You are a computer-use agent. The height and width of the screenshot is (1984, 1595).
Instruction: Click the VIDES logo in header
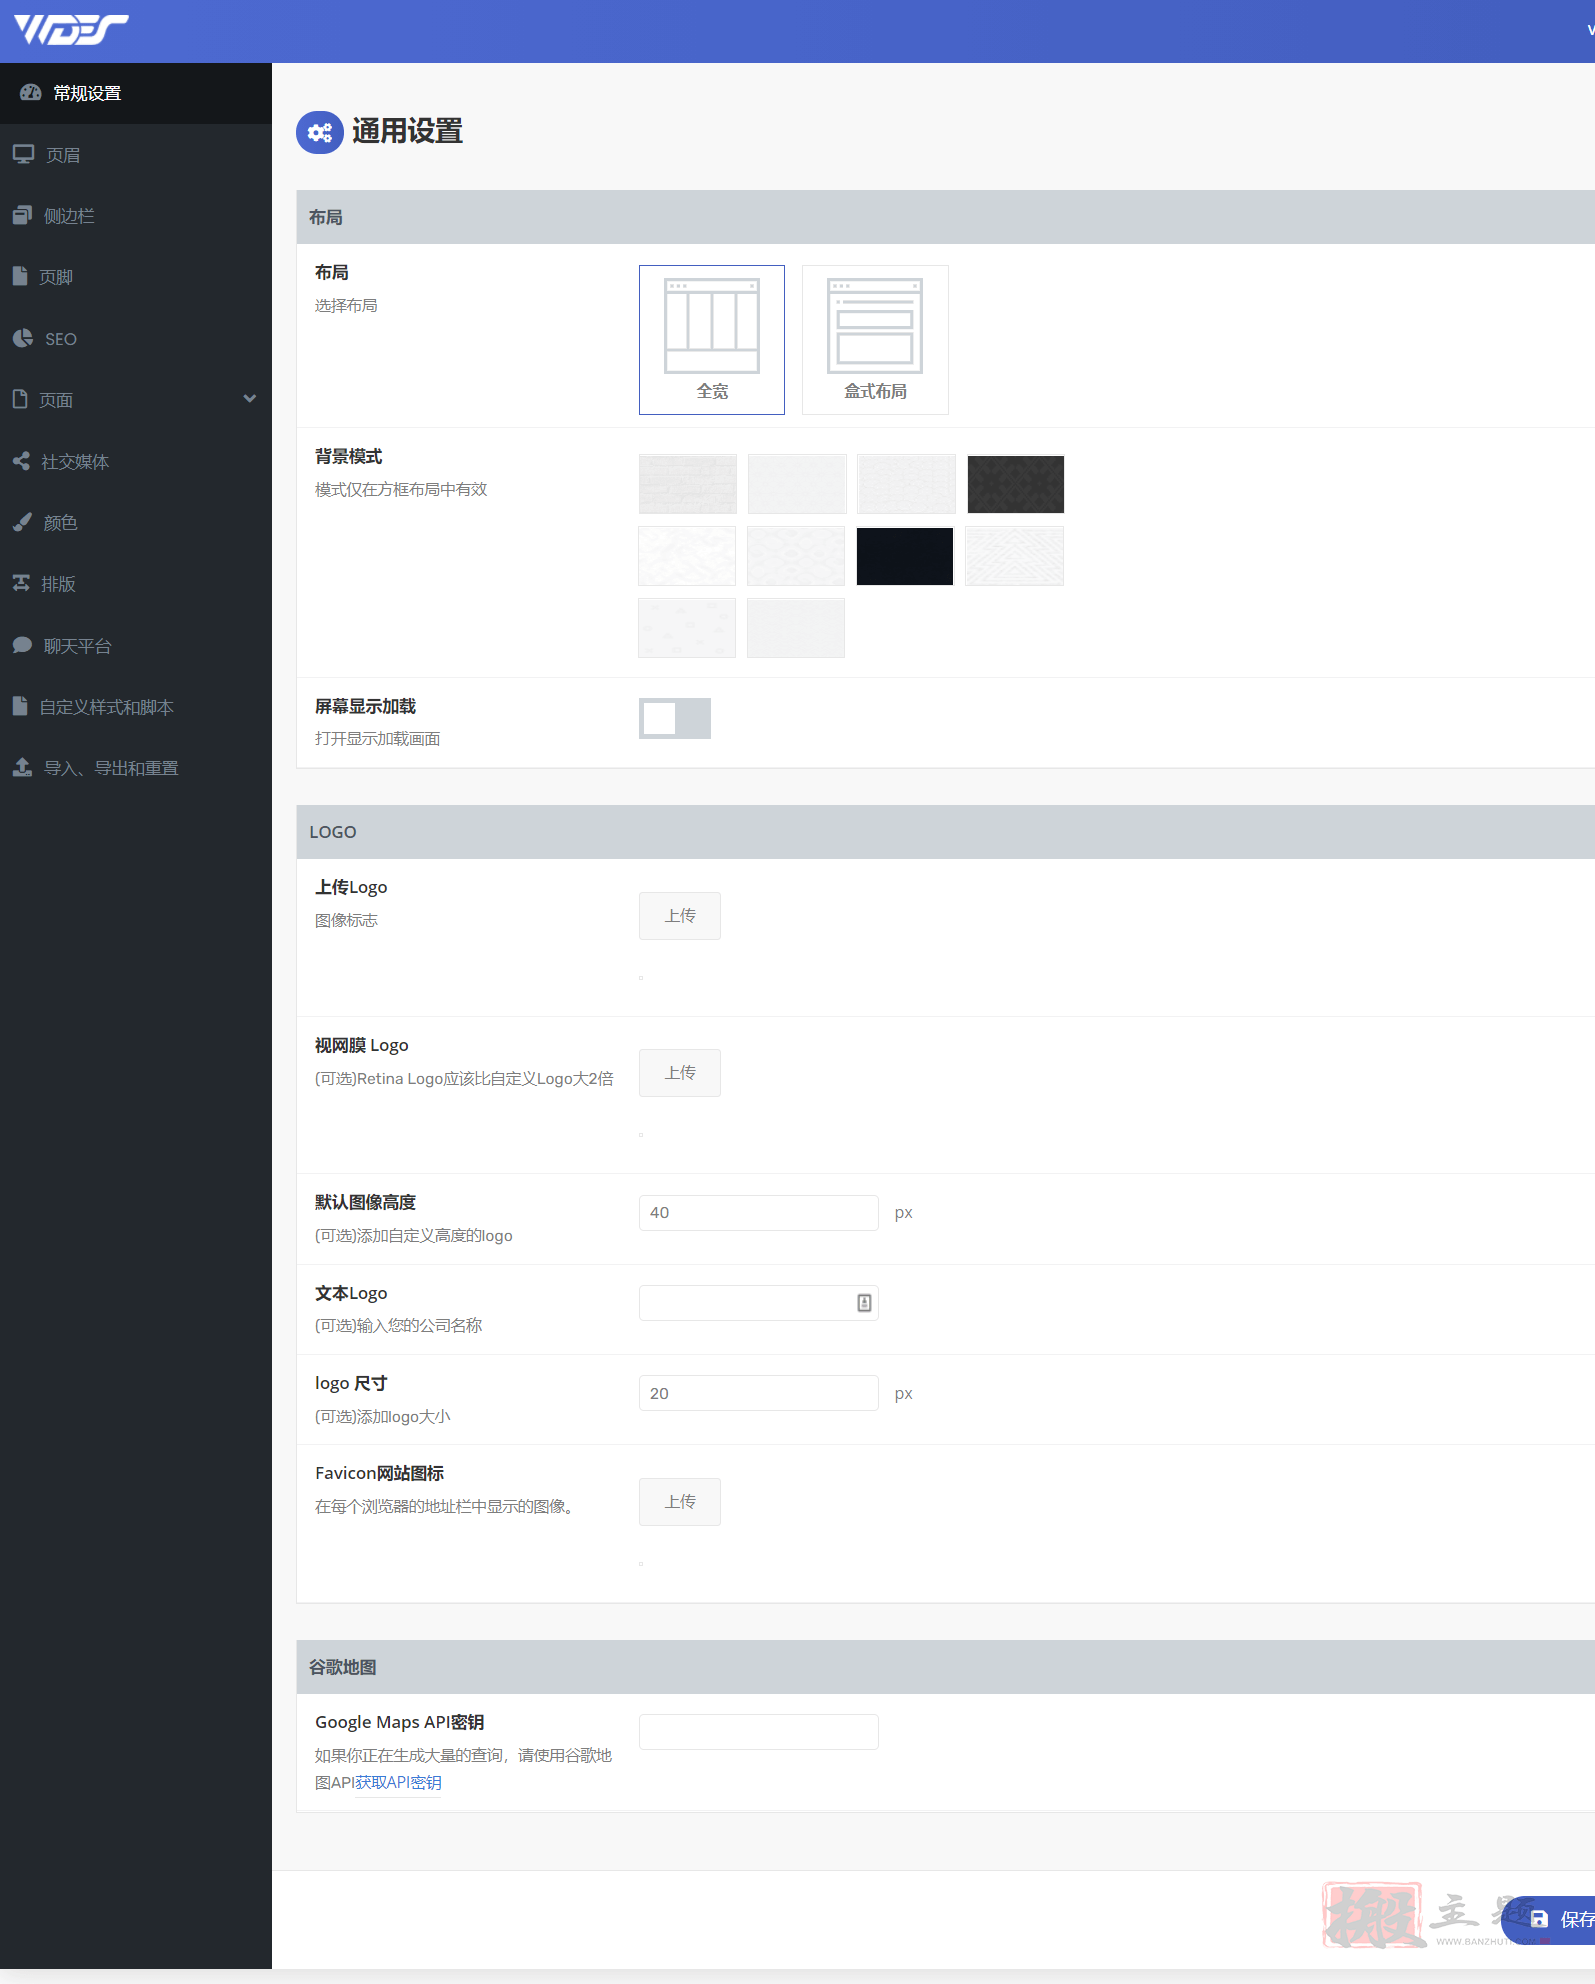pyautogui.click(x=71, y=30)
